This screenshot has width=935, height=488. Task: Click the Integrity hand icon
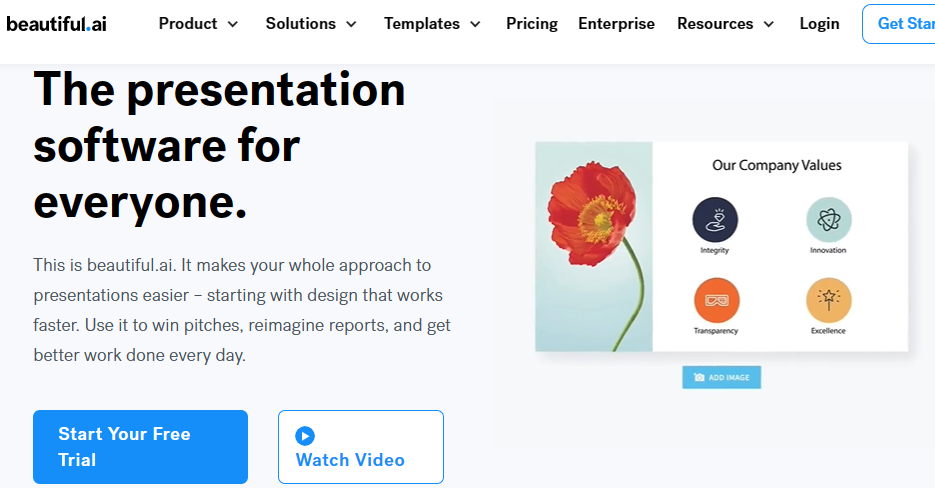(x=715, y=220)
